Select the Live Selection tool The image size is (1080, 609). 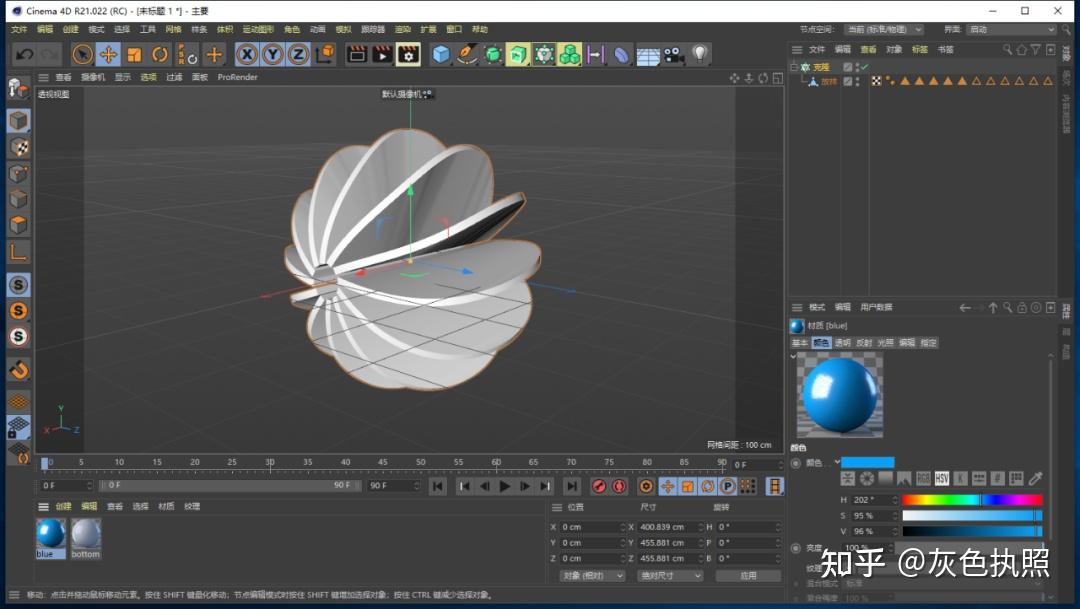pos(82,54)
